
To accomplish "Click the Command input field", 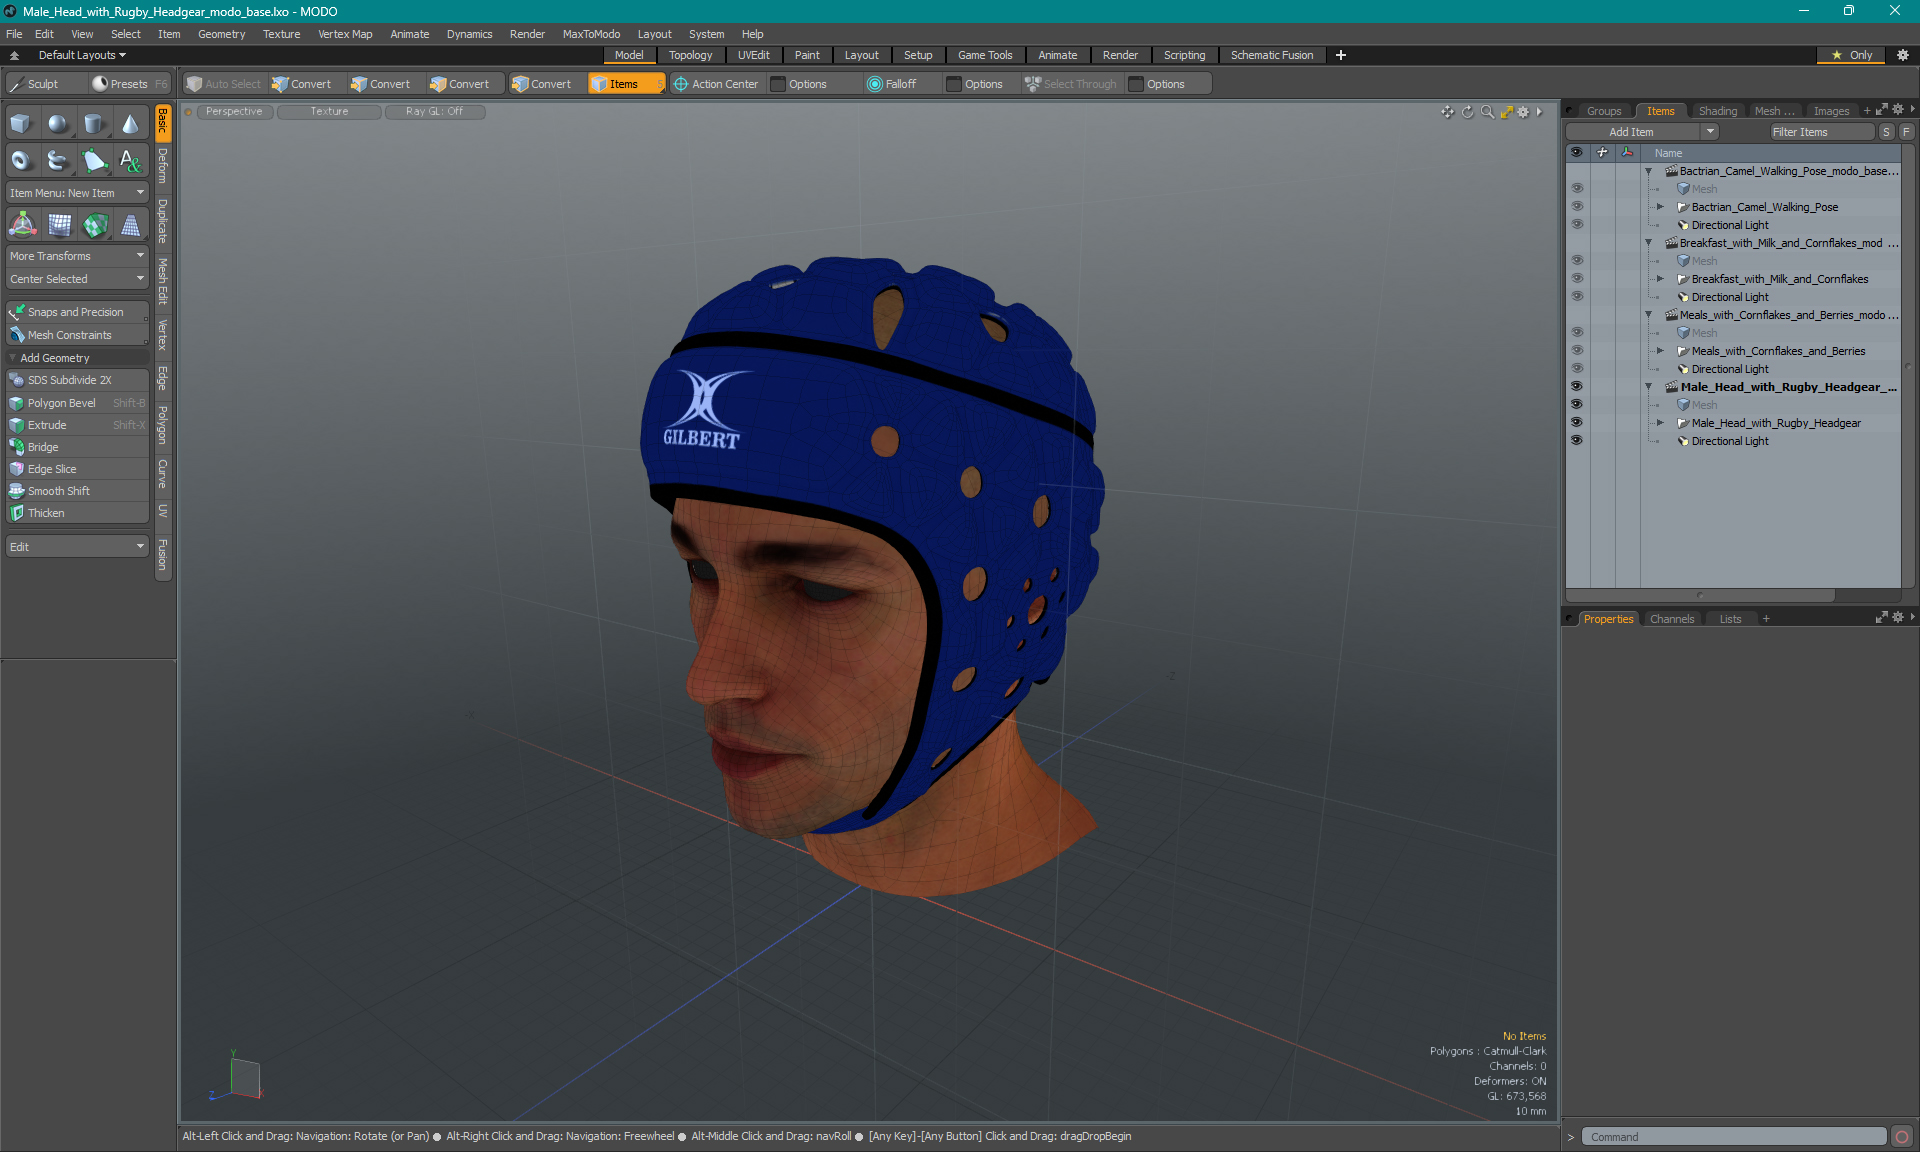I will [1733, 1137].
